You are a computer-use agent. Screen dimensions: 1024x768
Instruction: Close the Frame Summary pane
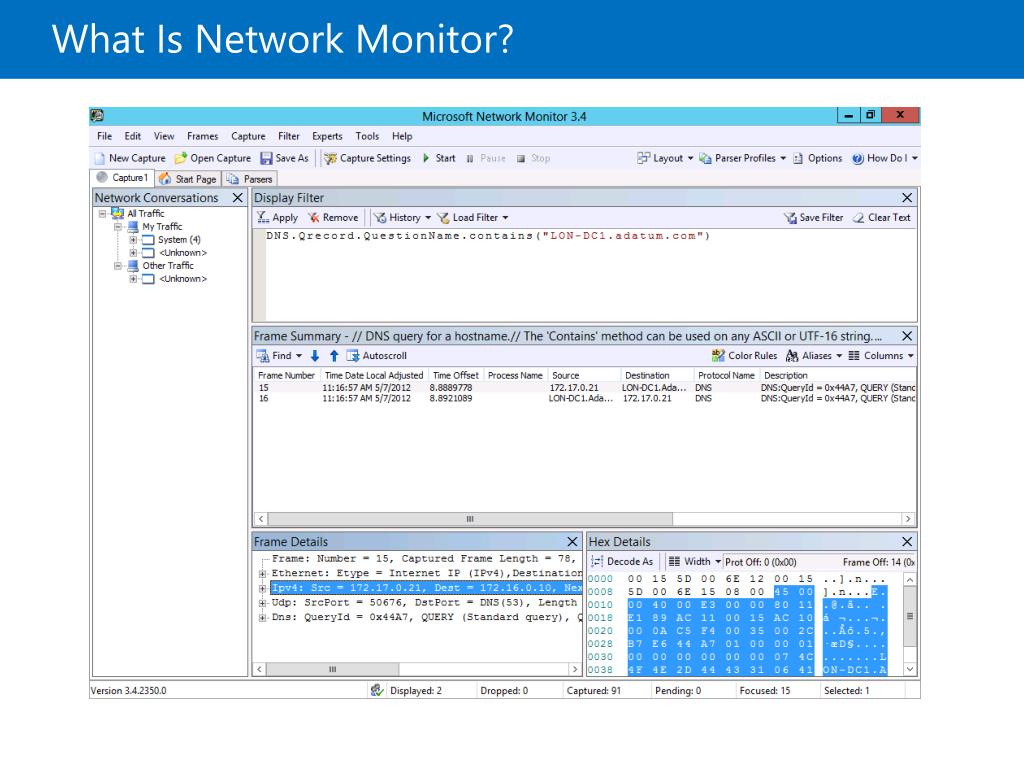pyautogui.click(x=907, y=336)
